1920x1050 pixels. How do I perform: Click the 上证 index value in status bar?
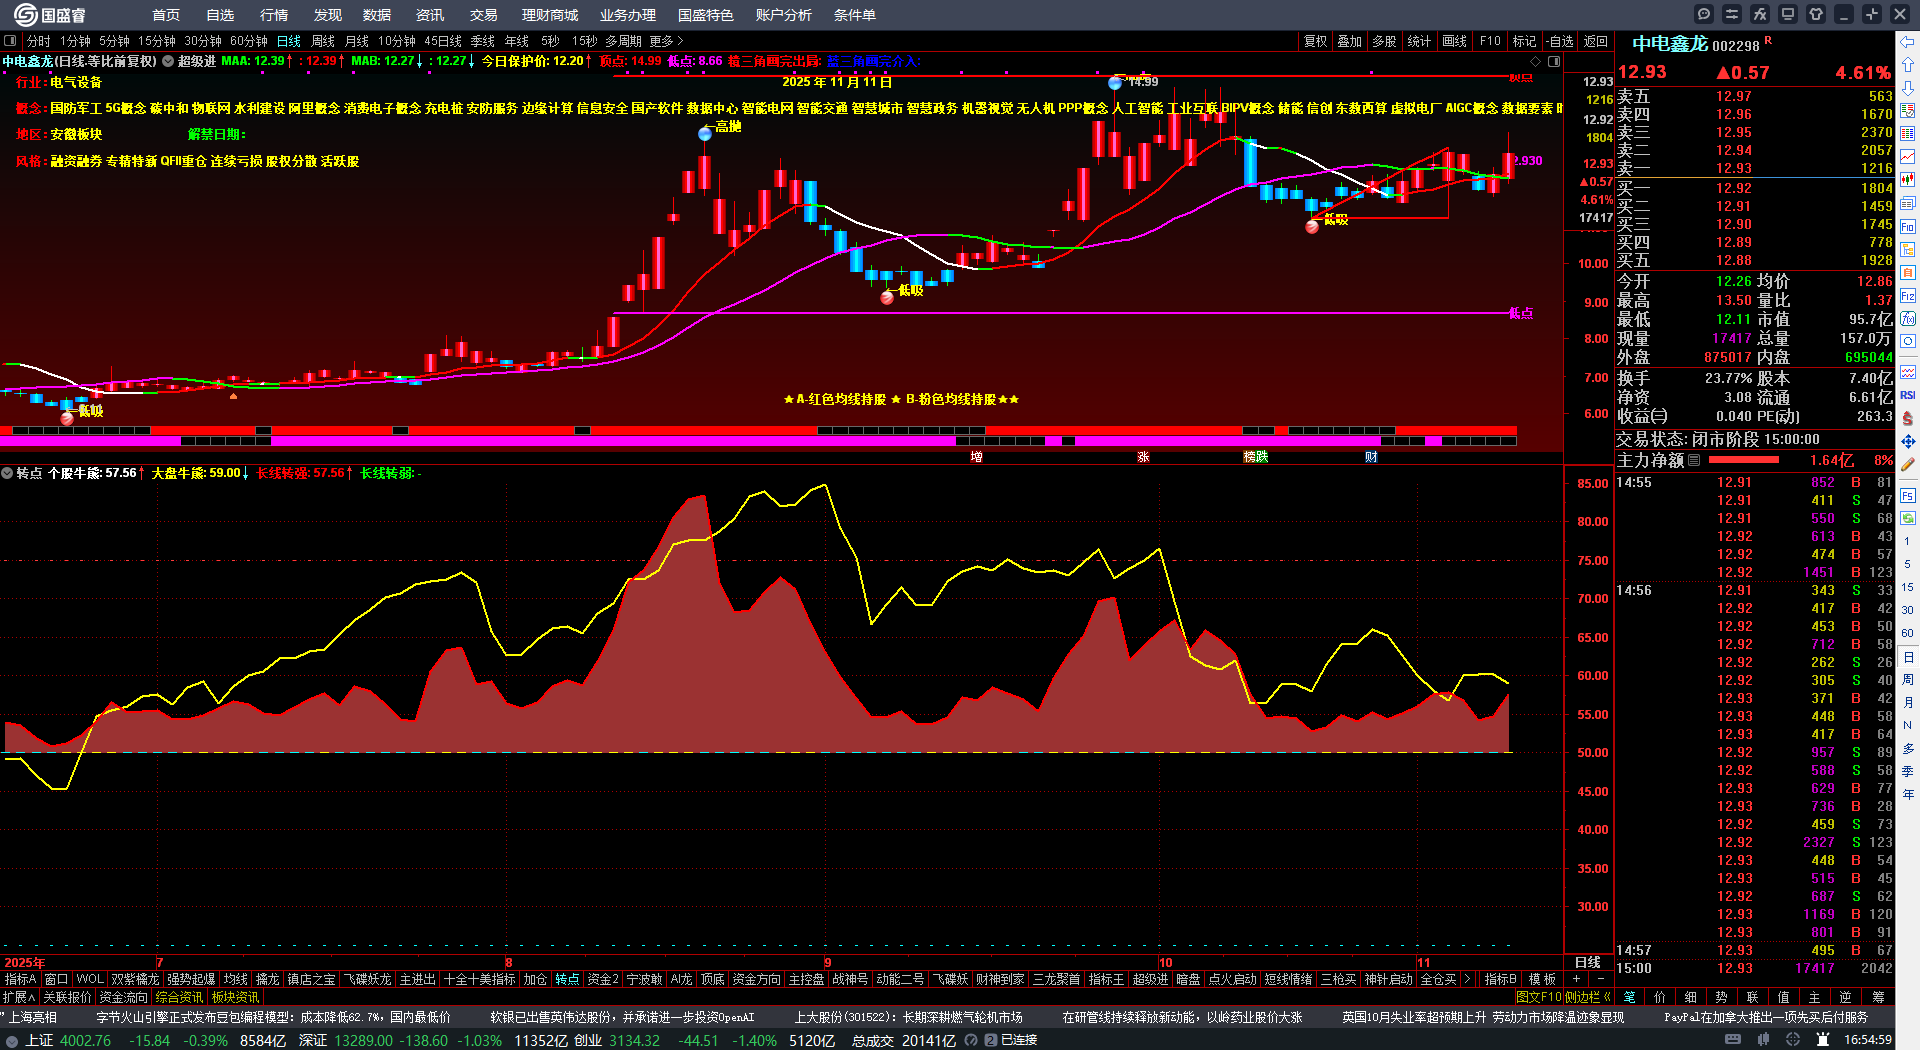pyautogui.click(x=86, y=1040)
